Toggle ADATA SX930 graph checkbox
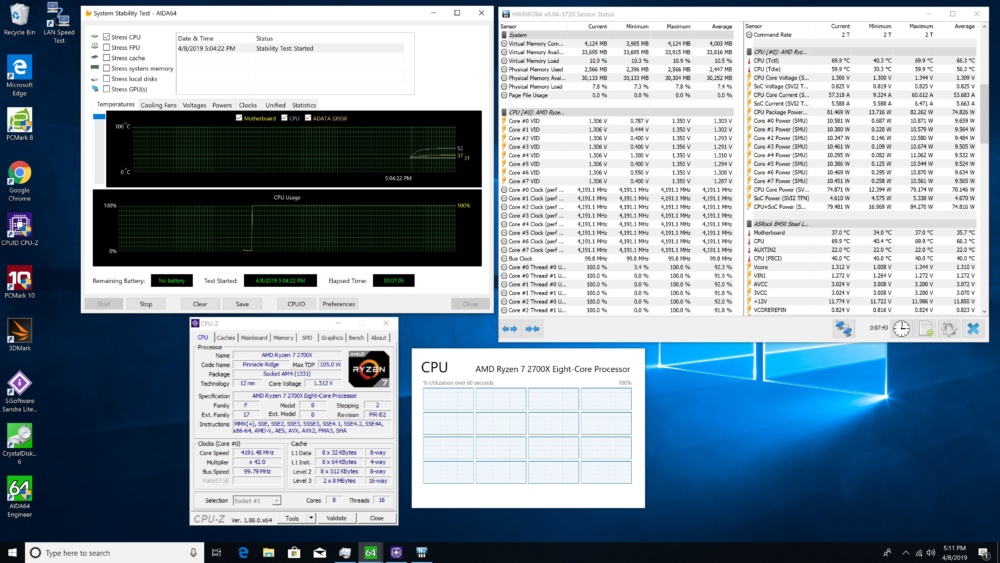The image size is (1000, 563). pyautogui.click(x=308, y=118)
